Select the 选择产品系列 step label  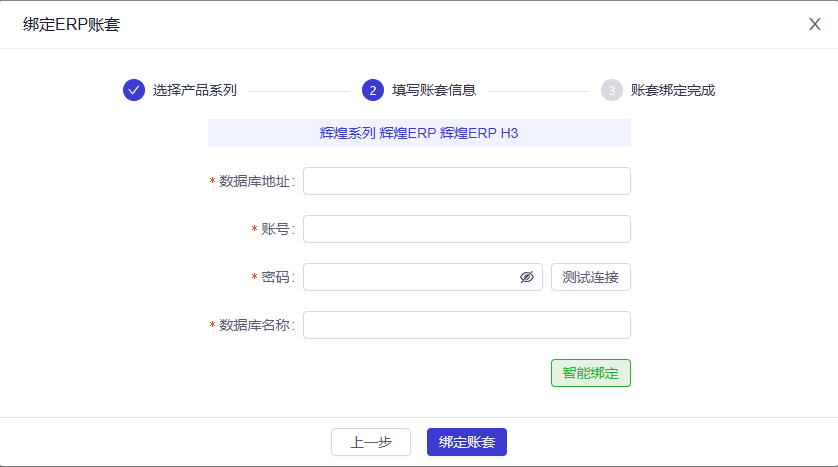tap(195, 90)
